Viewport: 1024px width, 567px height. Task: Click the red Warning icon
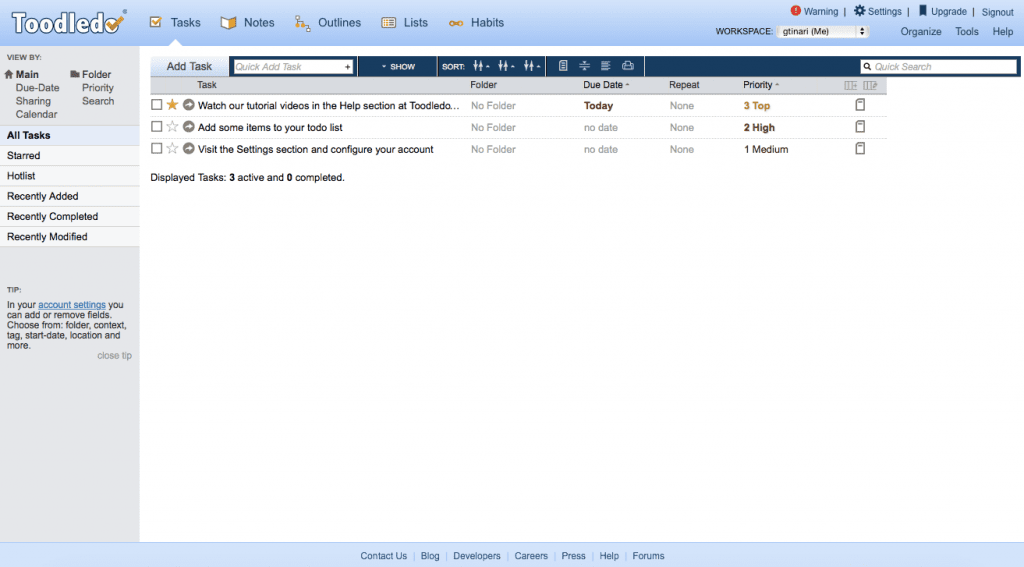tap(795, 10)
